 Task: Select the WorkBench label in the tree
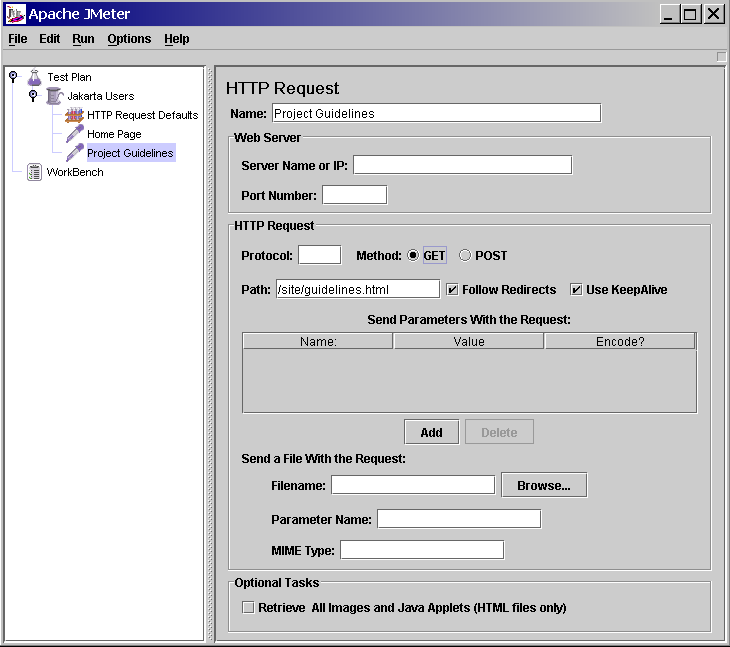point(75,172)
